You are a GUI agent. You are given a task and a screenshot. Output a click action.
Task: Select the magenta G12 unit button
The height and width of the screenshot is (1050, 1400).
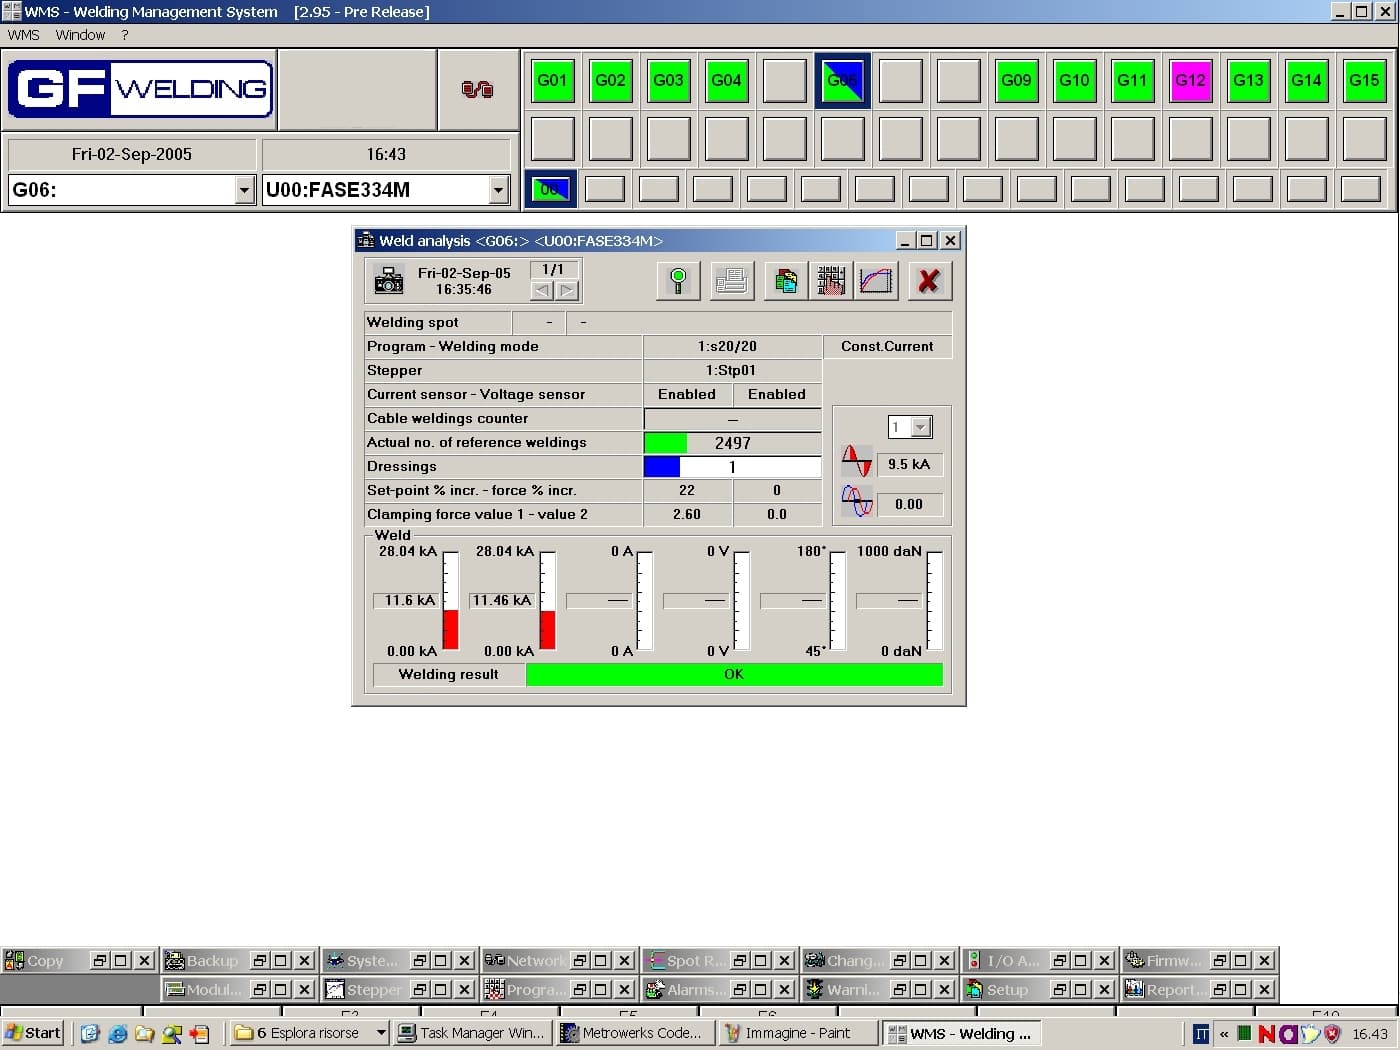(1190, 81)
